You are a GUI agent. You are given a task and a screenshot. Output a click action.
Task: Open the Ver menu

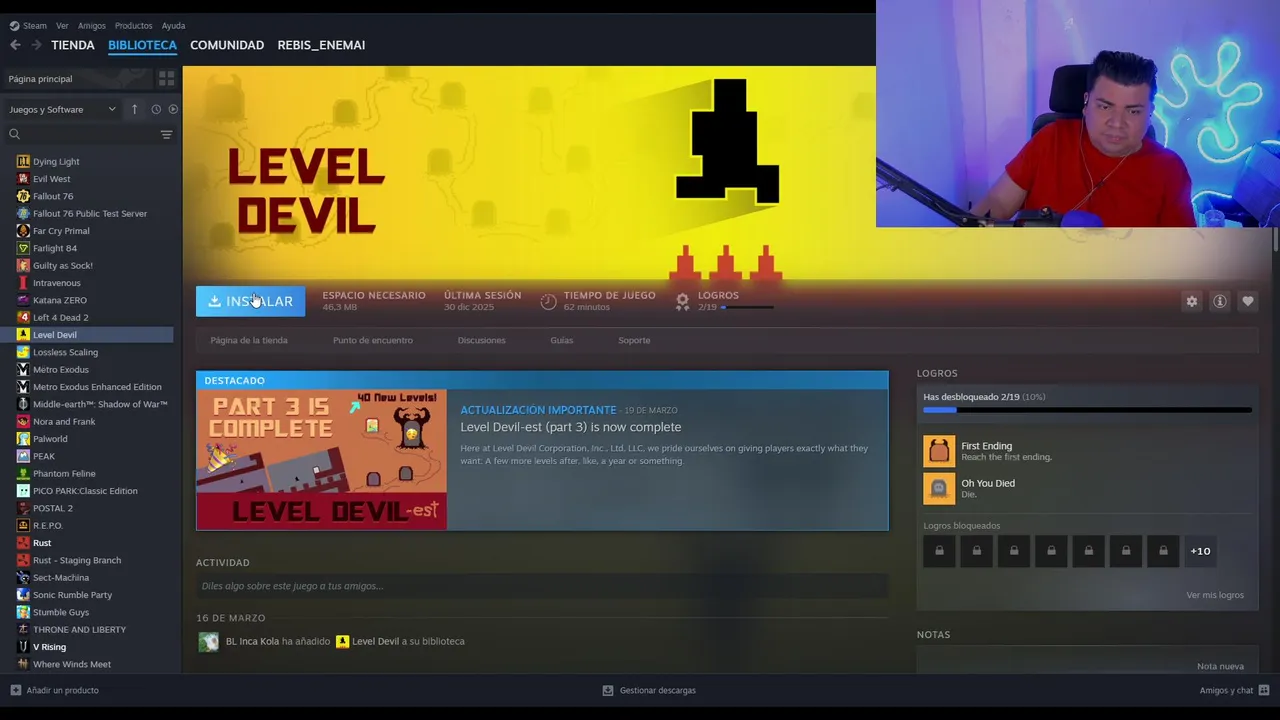62,26
